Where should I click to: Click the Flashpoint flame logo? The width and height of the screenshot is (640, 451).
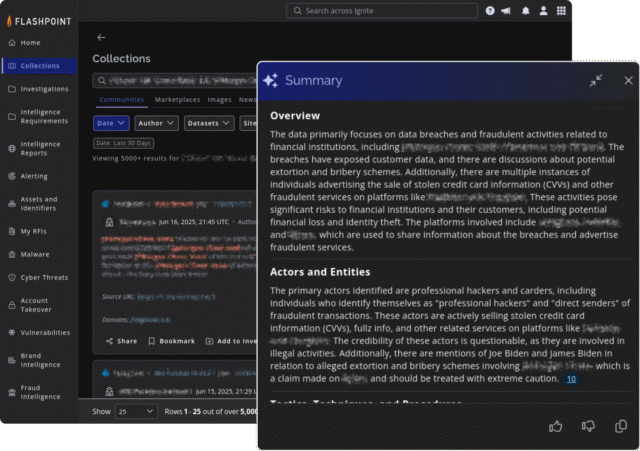click(x=9, y=21)
